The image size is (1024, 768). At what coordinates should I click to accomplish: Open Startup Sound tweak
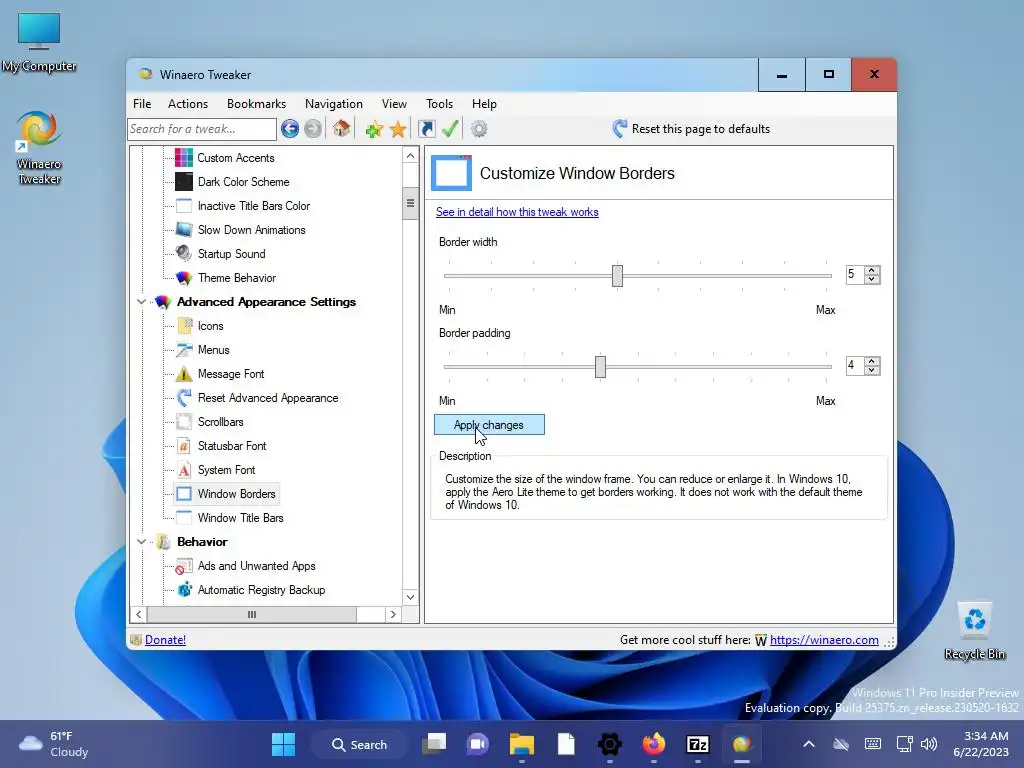tap(231, 254)
